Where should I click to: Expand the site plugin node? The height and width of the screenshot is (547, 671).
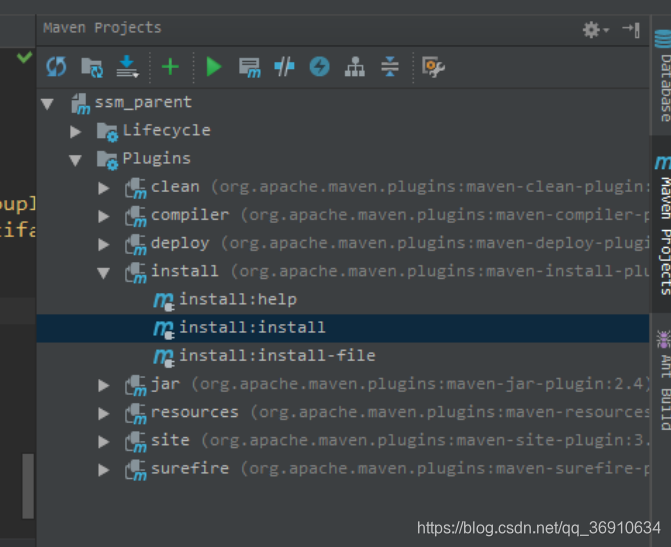(104, 441)
